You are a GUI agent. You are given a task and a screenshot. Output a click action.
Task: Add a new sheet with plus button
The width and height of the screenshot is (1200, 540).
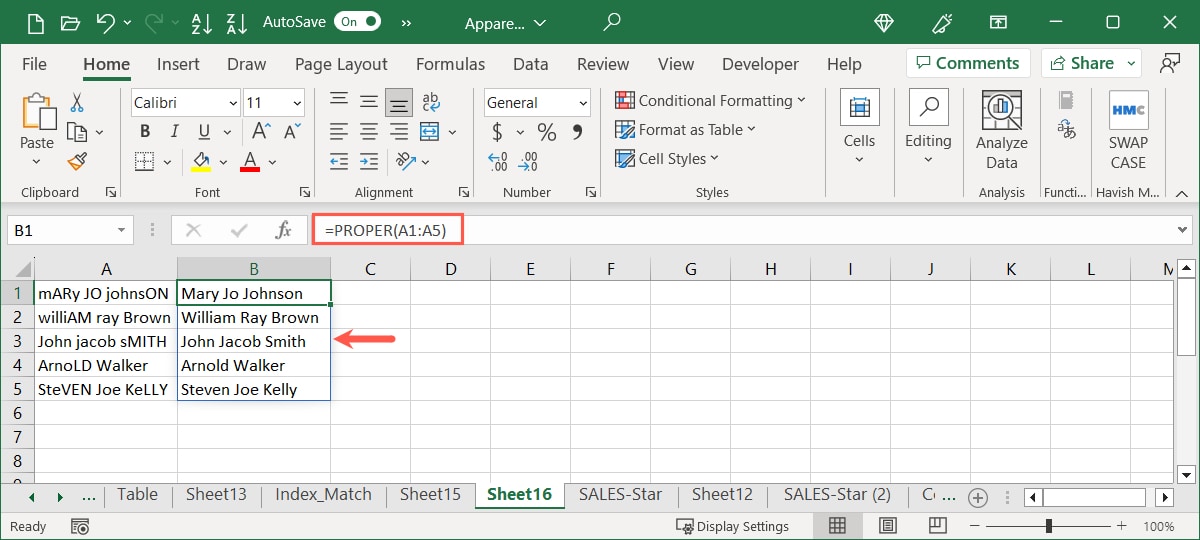coord(978,497)
